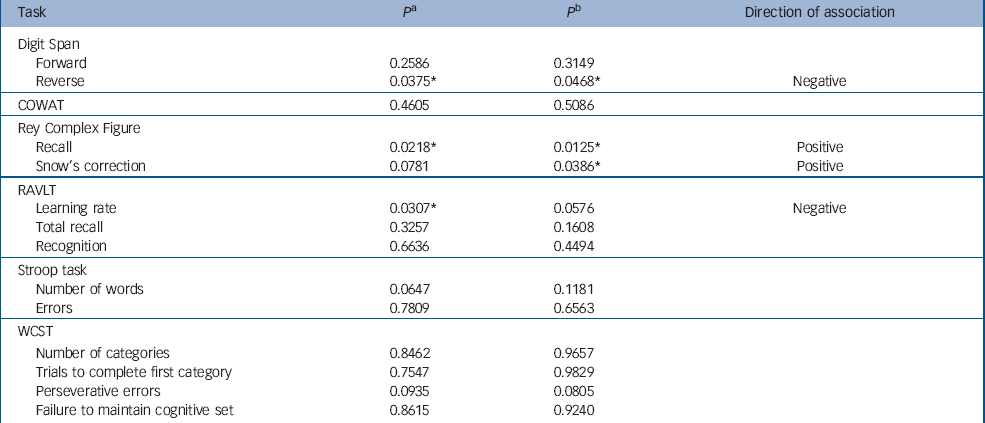Select the Forward row label

pyautogui.click(x=61, y=62)
